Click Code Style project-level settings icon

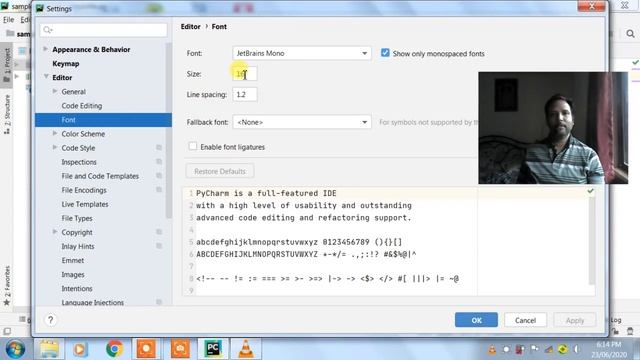pyautogui.click(x=159, y=148)
